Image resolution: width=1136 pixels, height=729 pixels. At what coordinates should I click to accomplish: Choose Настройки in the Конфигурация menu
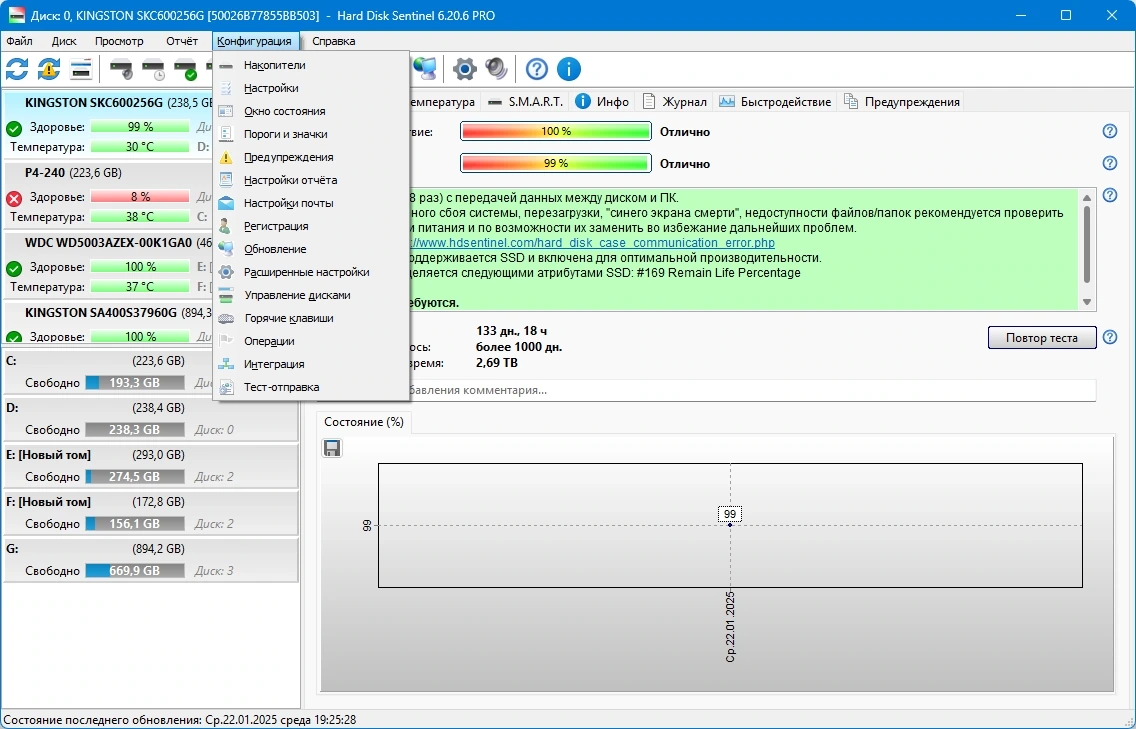311,88
